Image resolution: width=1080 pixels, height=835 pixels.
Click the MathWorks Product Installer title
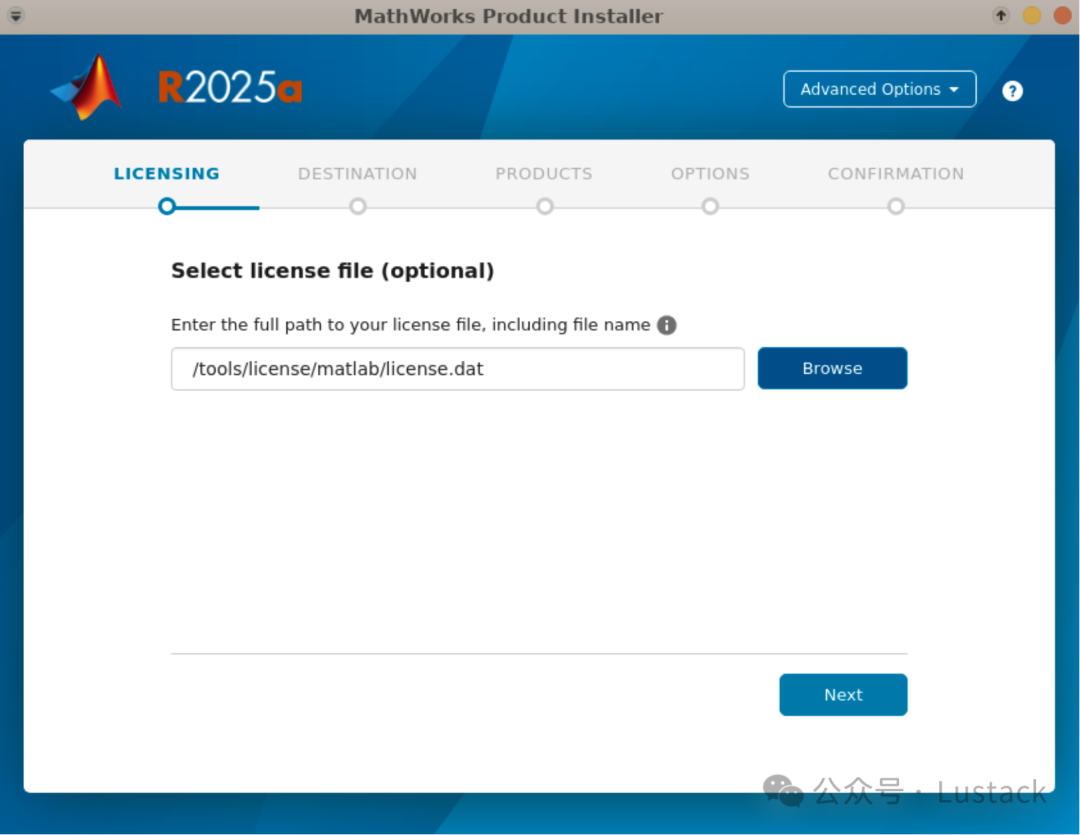coord(508,16)
